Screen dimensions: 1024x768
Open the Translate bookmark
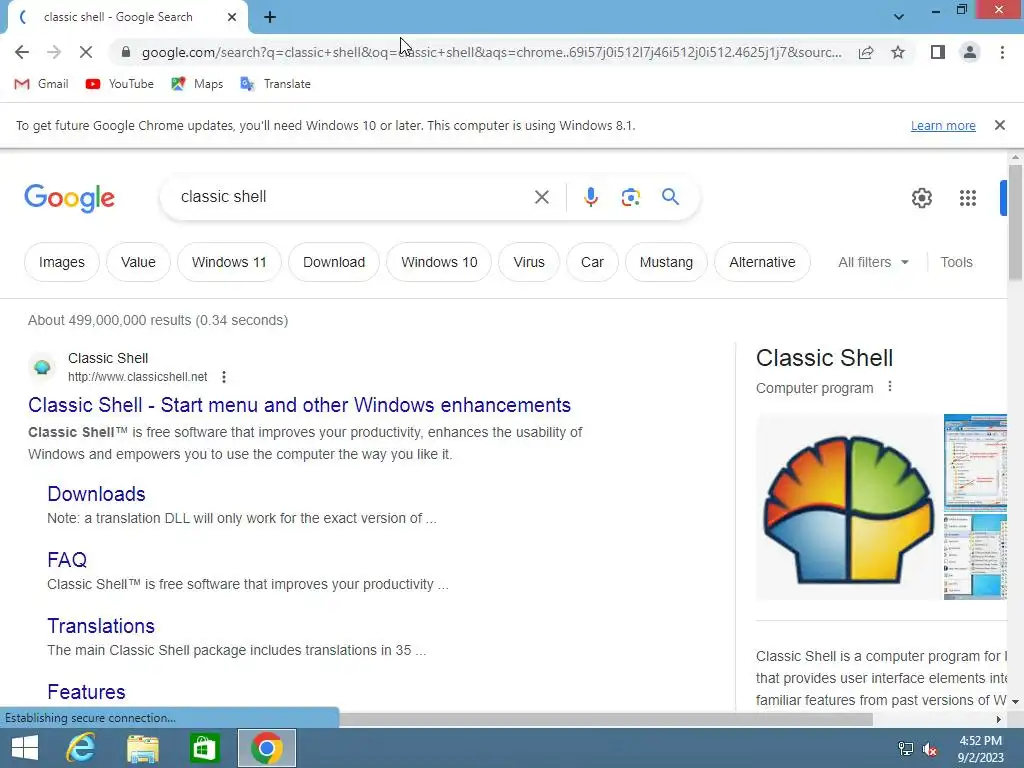coord(275,84)
